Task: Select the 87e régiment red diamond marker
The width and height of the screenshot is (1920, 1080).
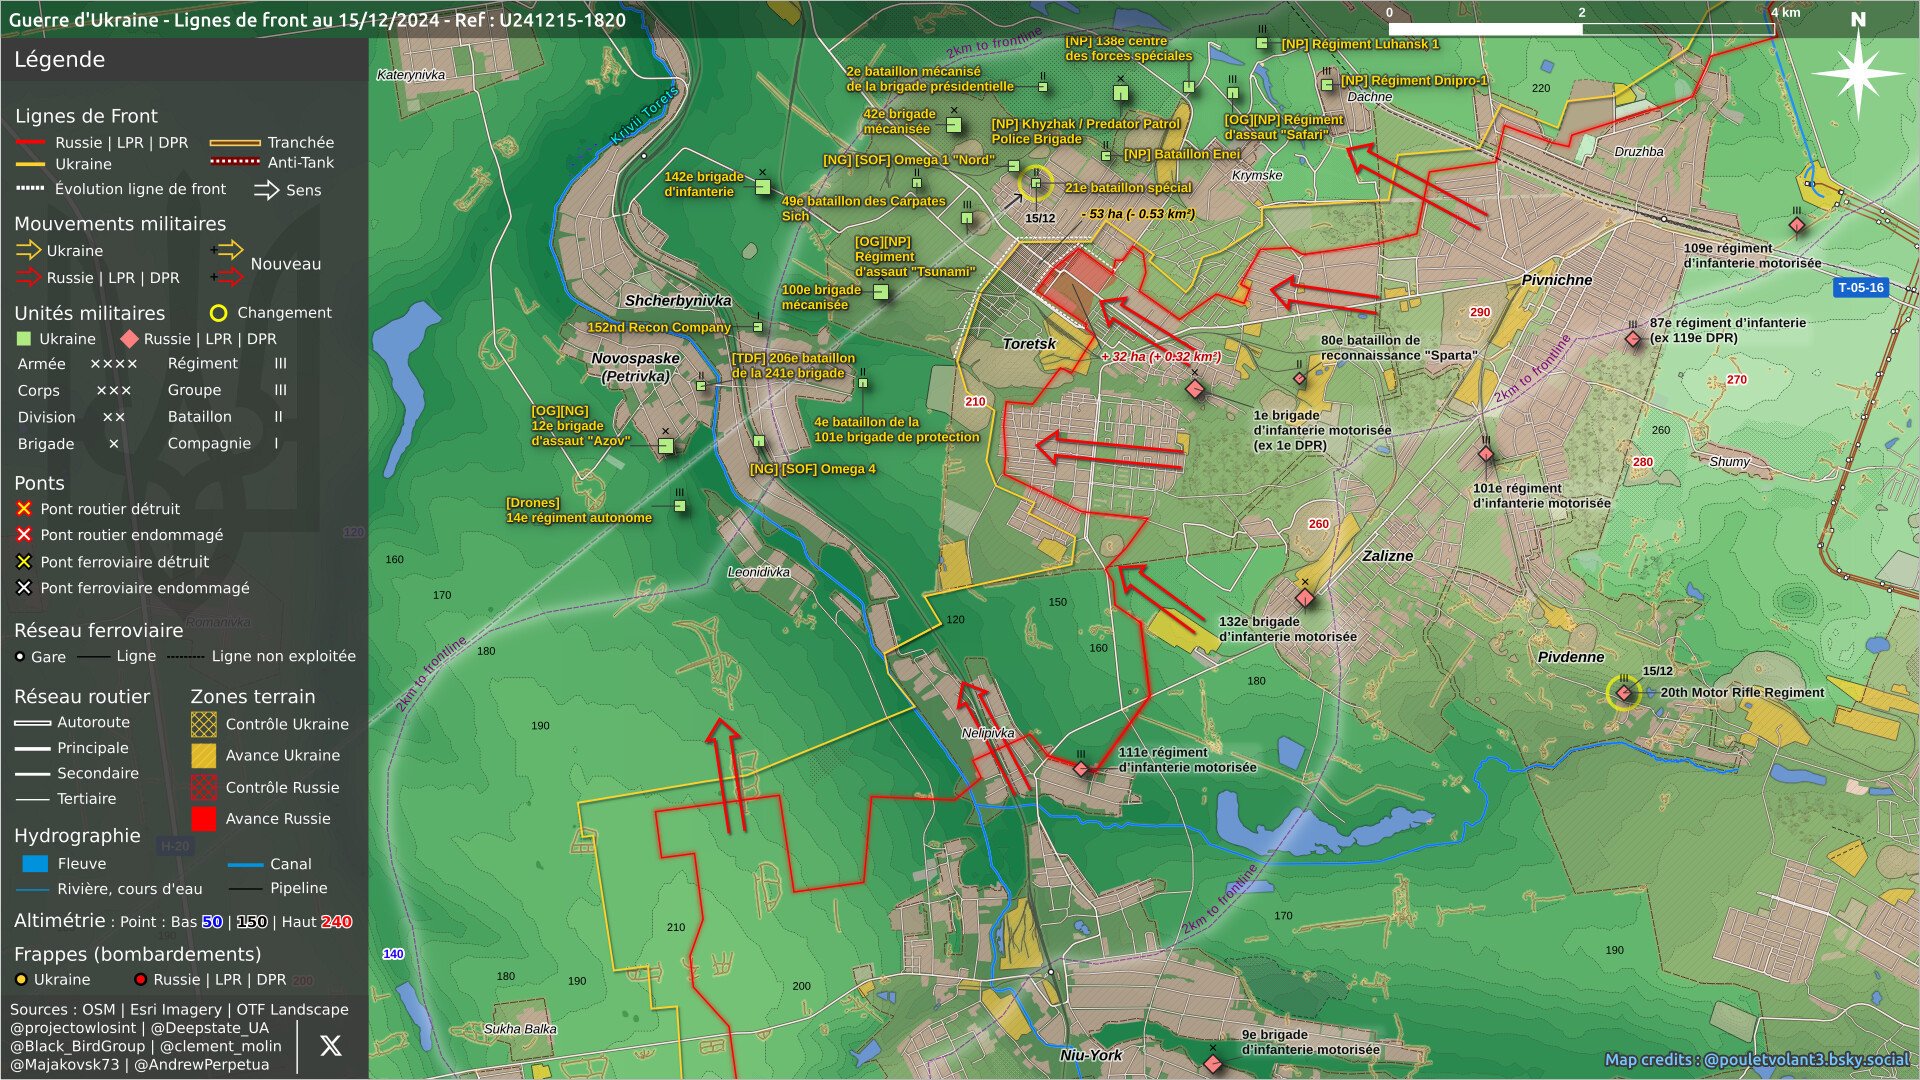Action: [x=1633, y=339]
